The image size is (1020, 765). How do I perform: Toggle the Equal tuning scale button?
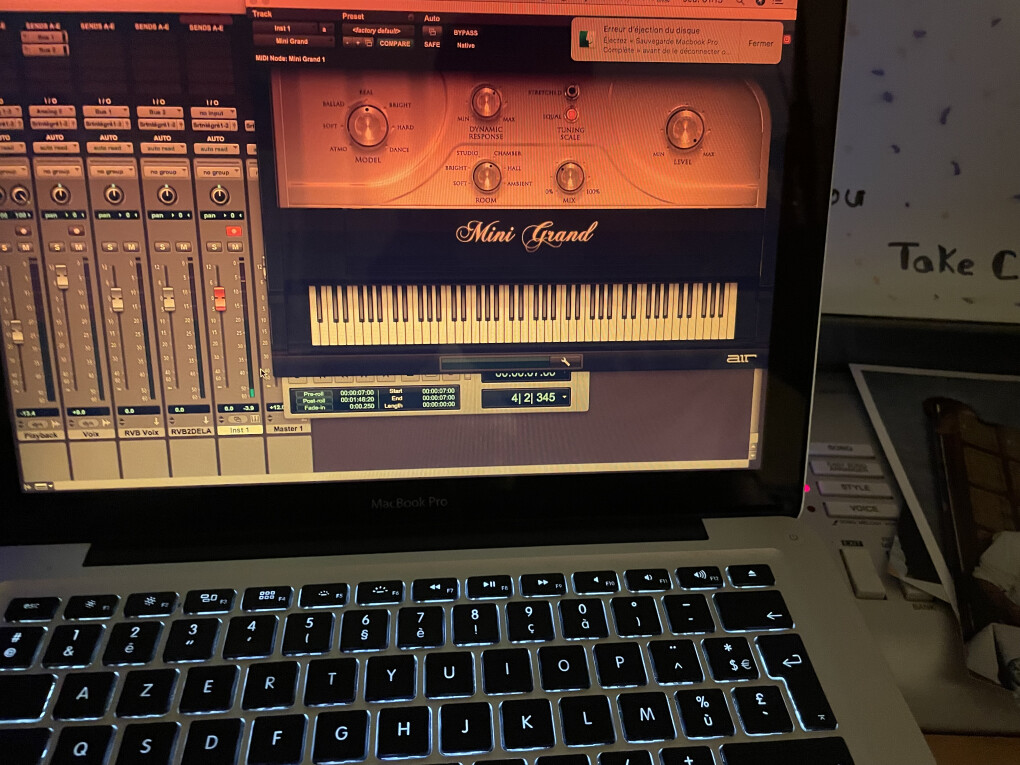coord(570,115)
